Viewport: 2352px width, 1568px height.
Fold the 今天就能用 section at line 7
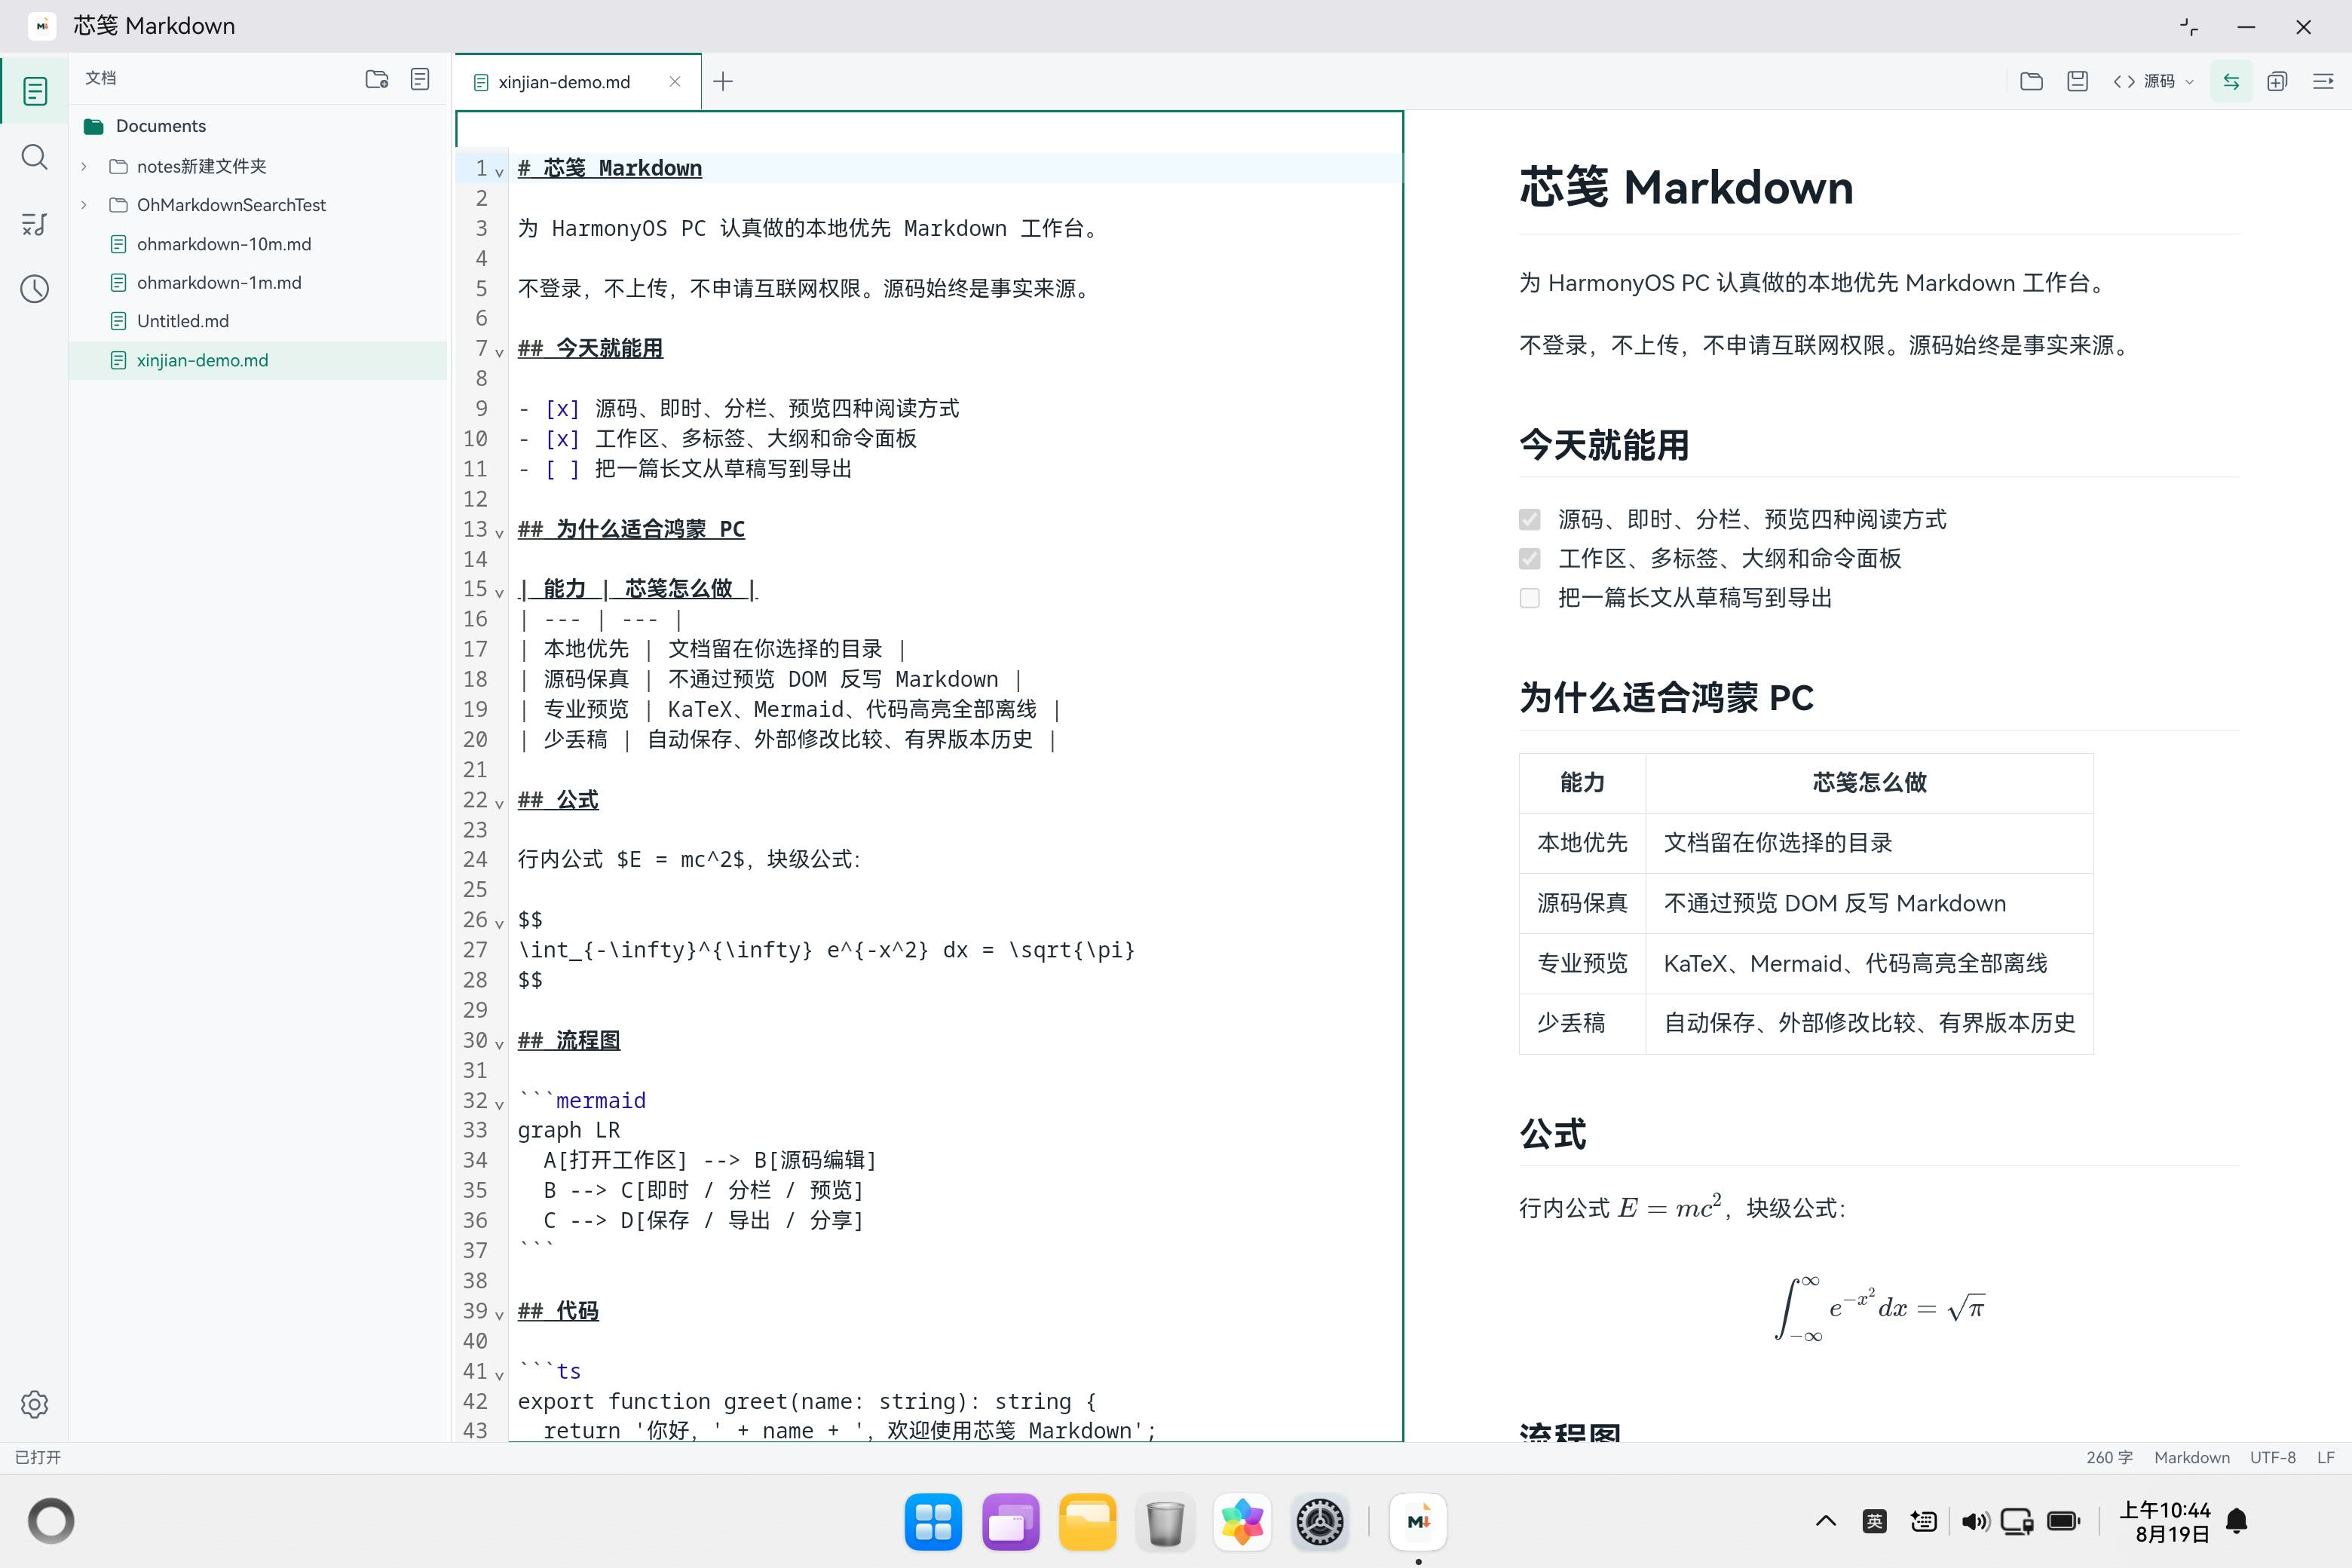pyautogui.click(x=499, y=351)
